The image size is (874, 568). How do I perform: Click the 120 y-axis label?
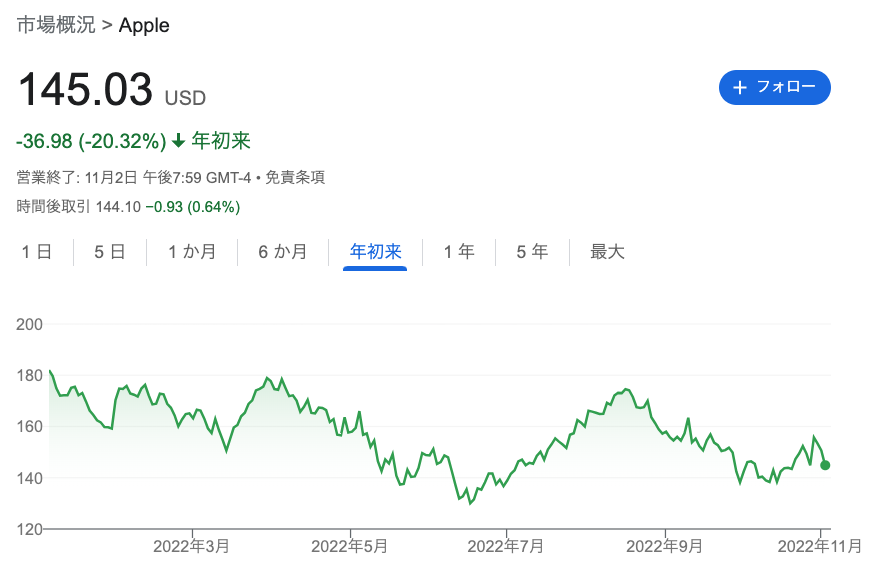pos(30,529)
